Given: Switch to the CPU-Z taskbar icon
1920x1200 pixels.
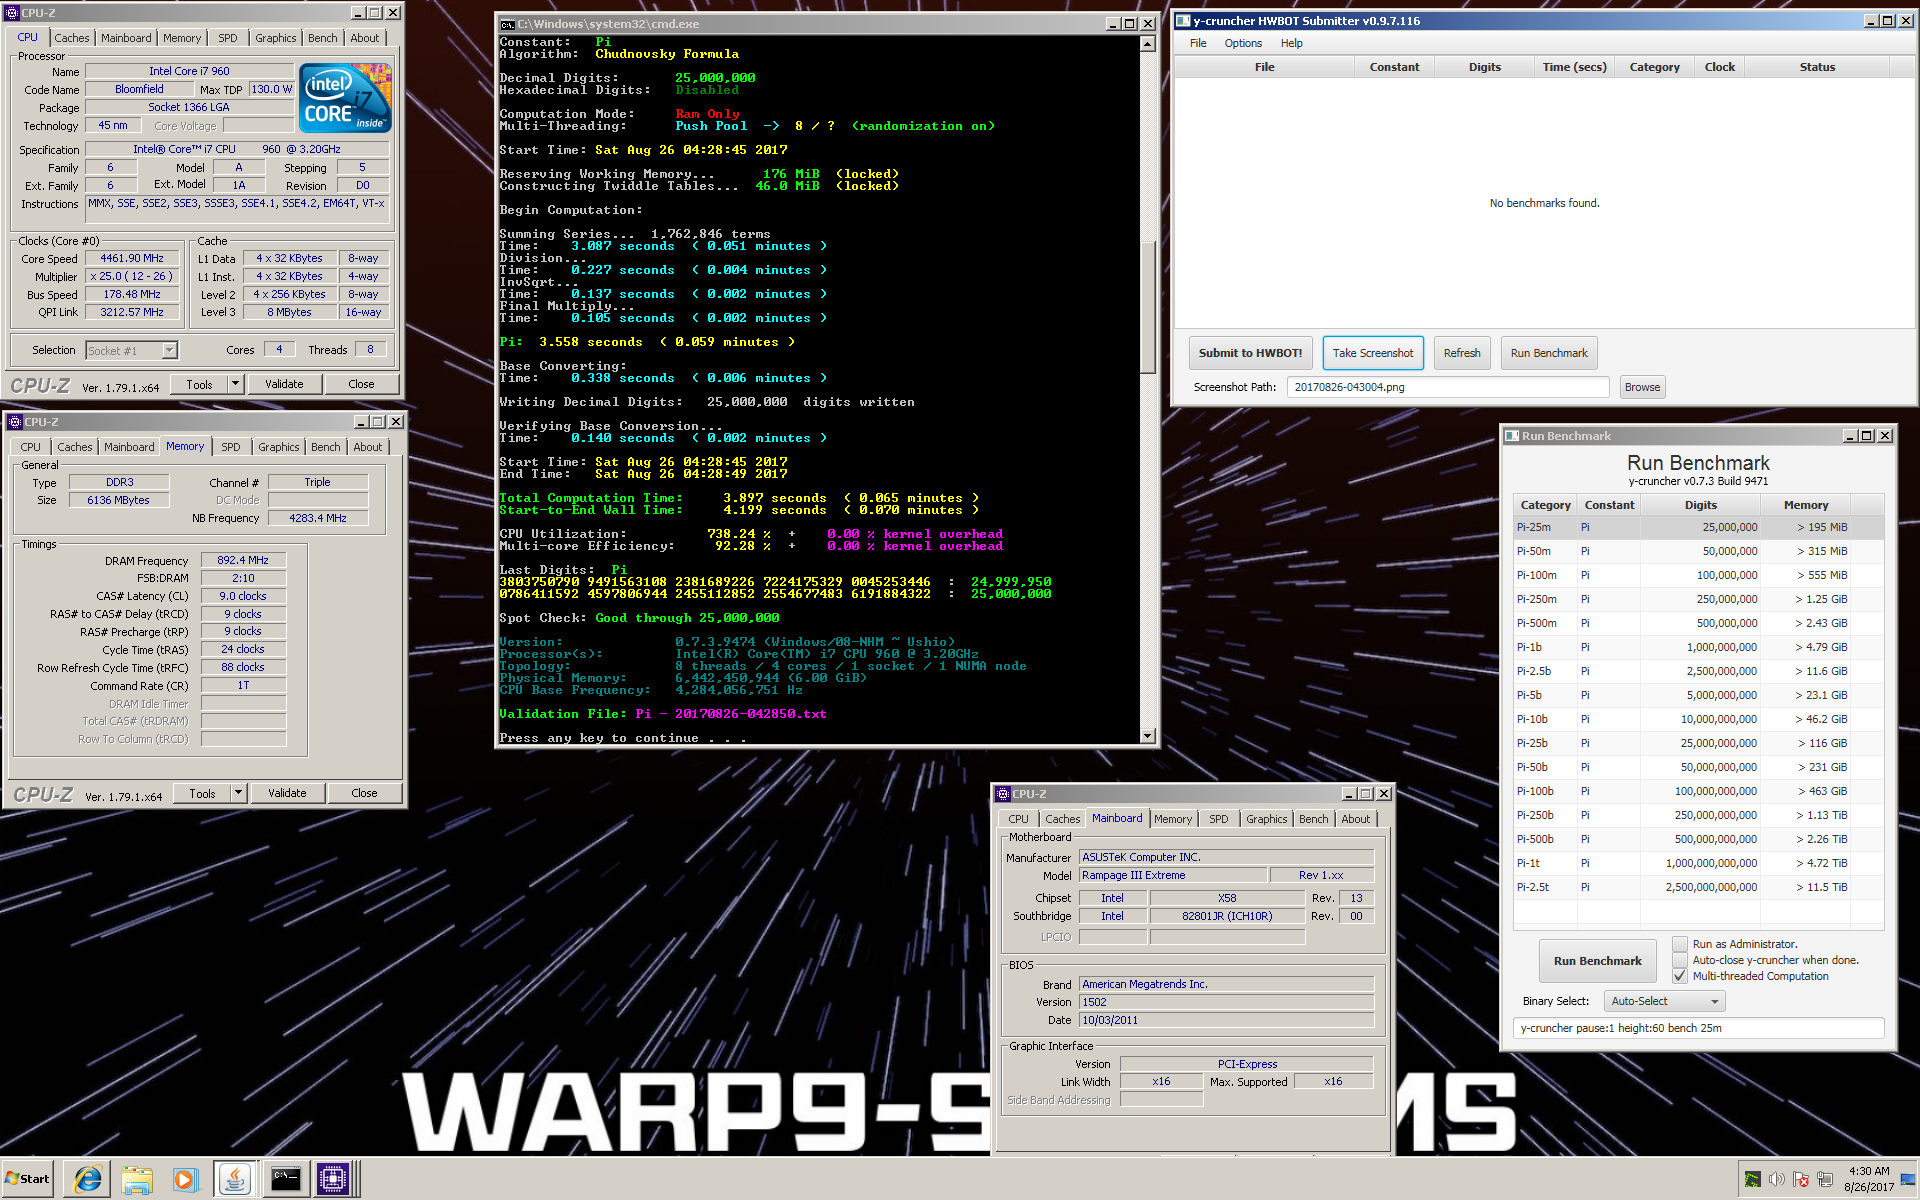Looking at the screenshot, I should [x=332, y=1179].
